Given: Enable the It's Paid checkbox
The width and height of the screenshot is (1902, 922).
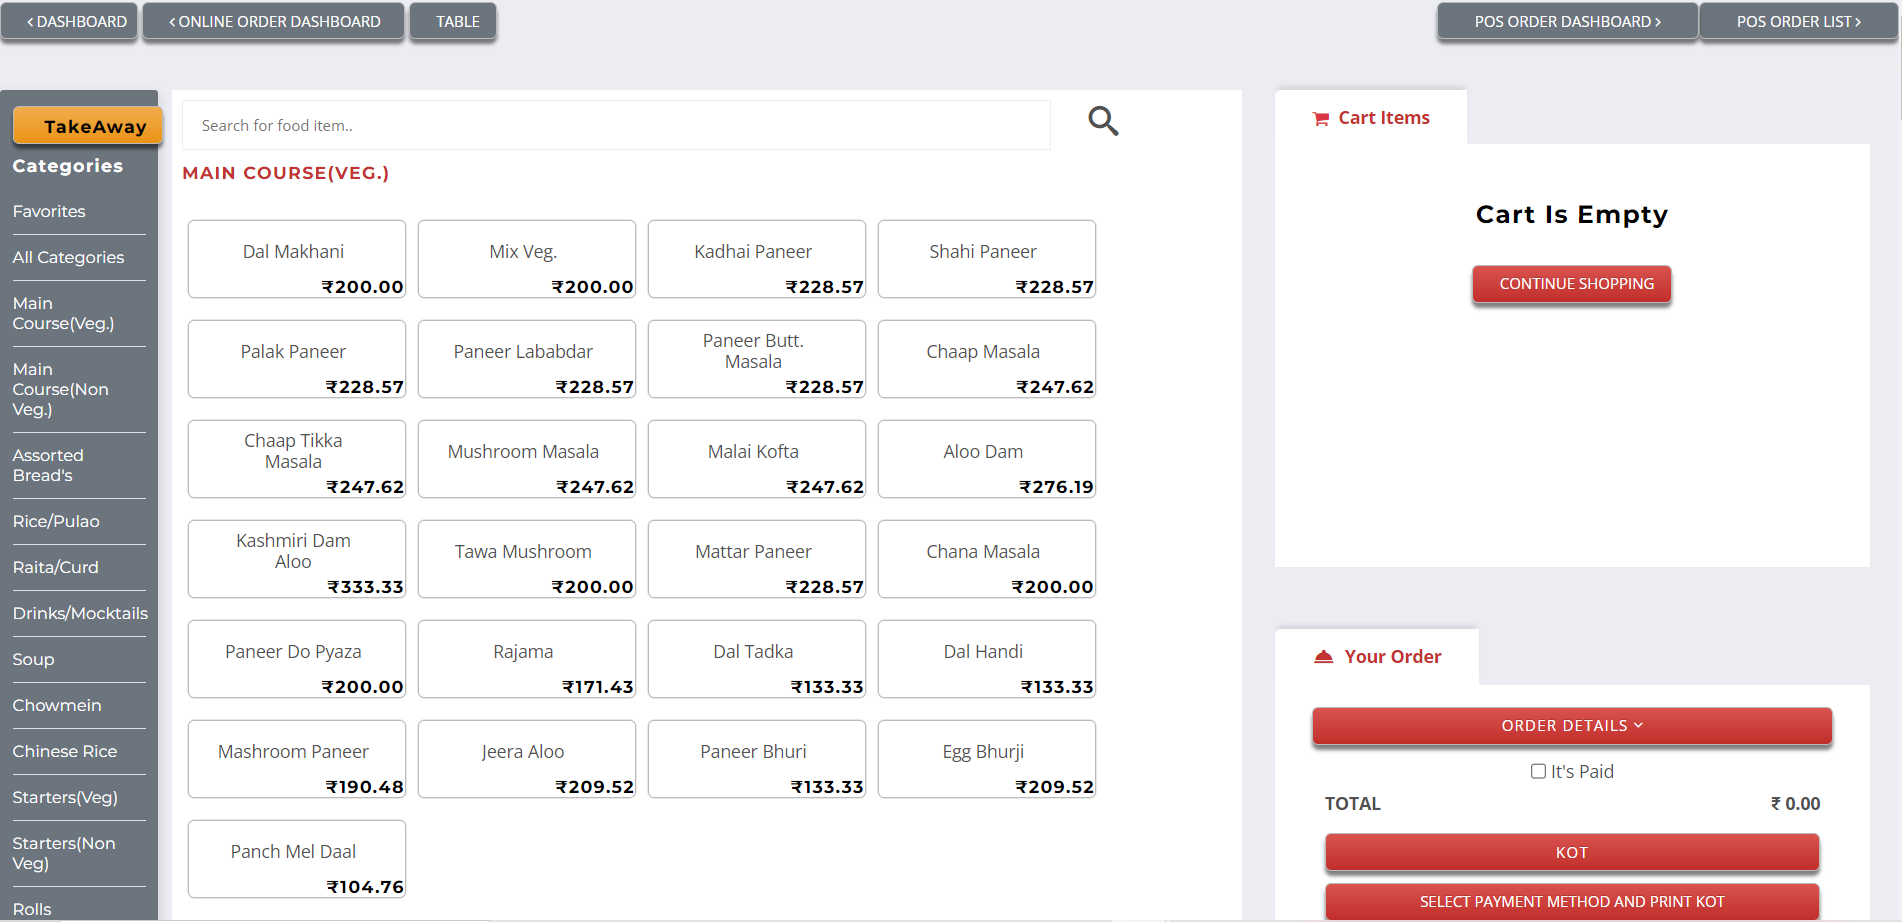Looking at the screenshot, I should click(x=1537, y=771).
